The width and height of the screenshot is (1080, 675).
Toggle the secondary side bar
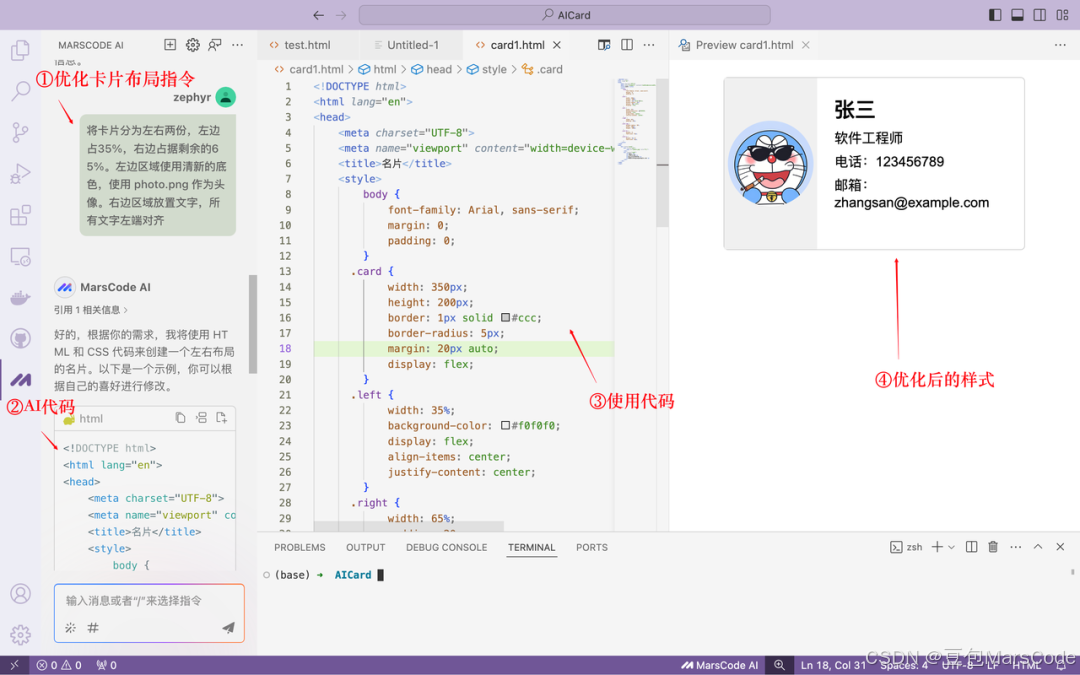[1040, 15]
